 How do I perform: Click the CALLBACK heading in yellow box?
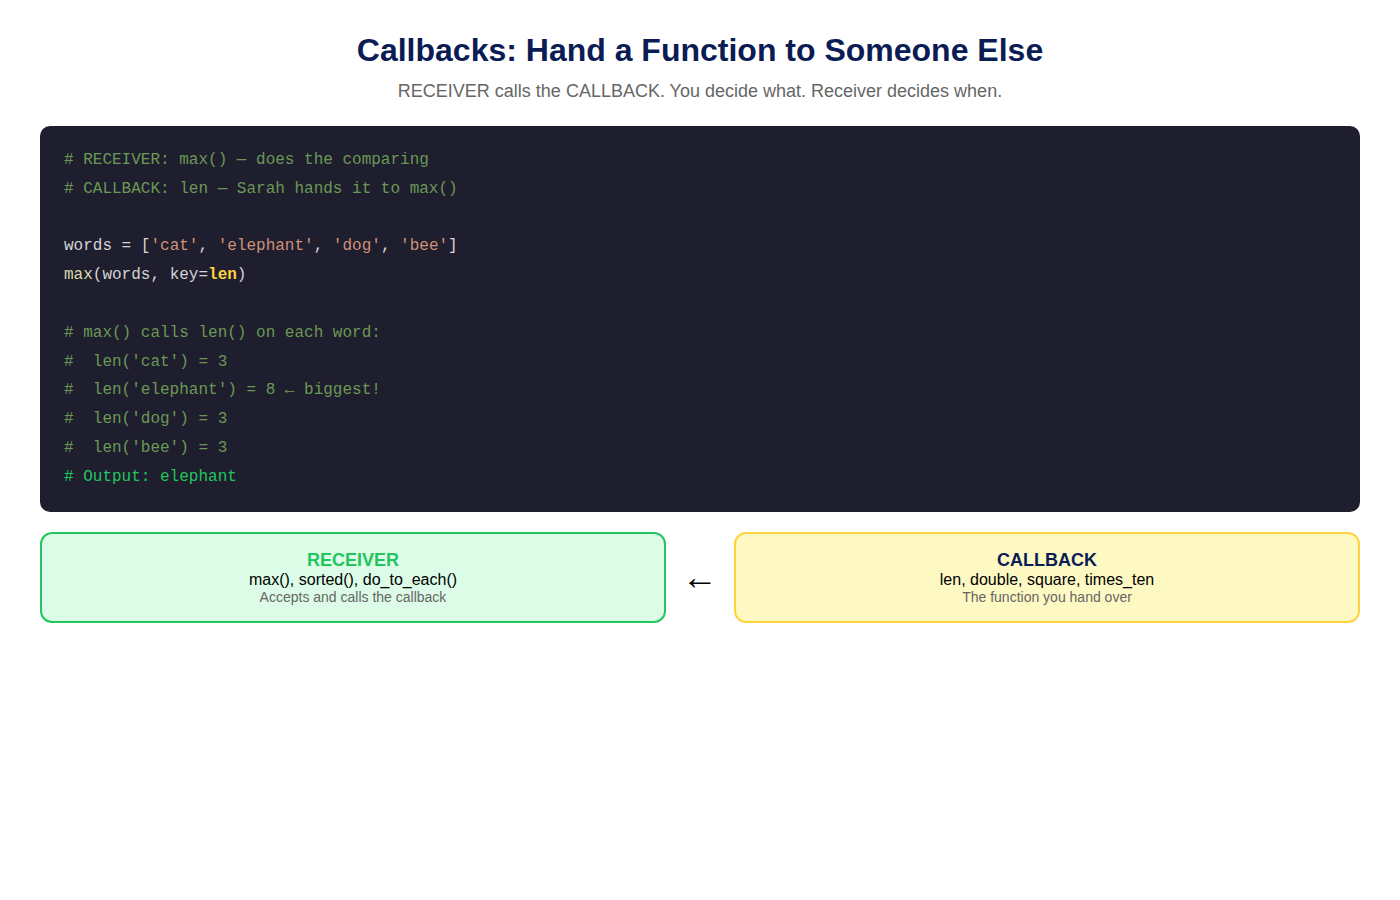(1047, 560)
